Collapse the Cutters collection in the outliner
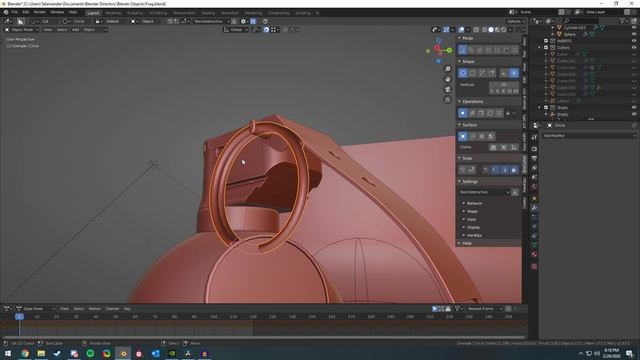 click(x=540, y=47)
